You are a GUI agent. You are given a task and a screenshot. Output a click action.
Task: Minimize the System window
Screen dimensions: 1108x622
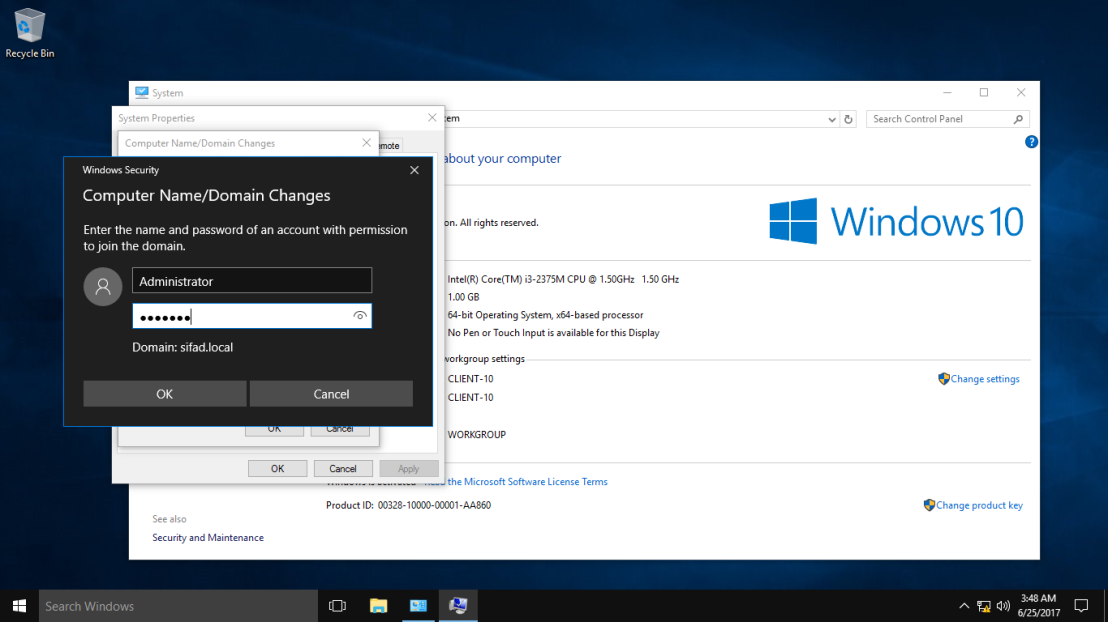[947, 93]
